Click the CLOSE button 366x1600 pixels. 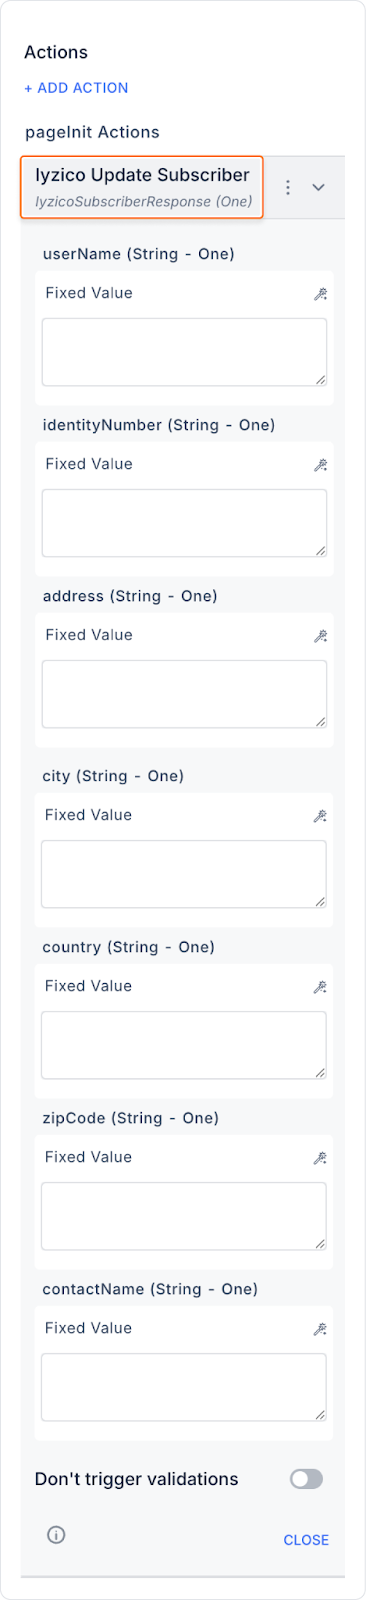[306, 1540]
